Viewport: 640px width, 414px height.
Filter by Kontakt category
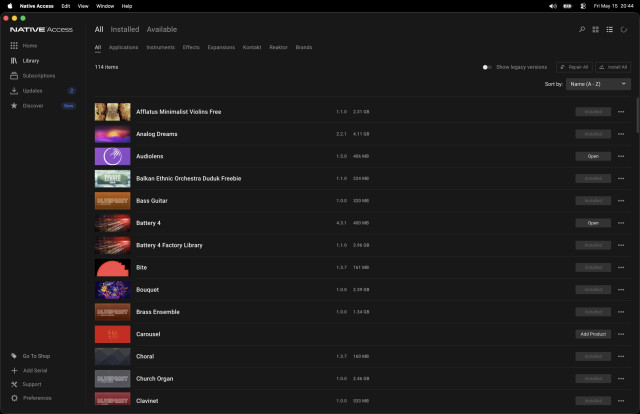pos(252,47)
